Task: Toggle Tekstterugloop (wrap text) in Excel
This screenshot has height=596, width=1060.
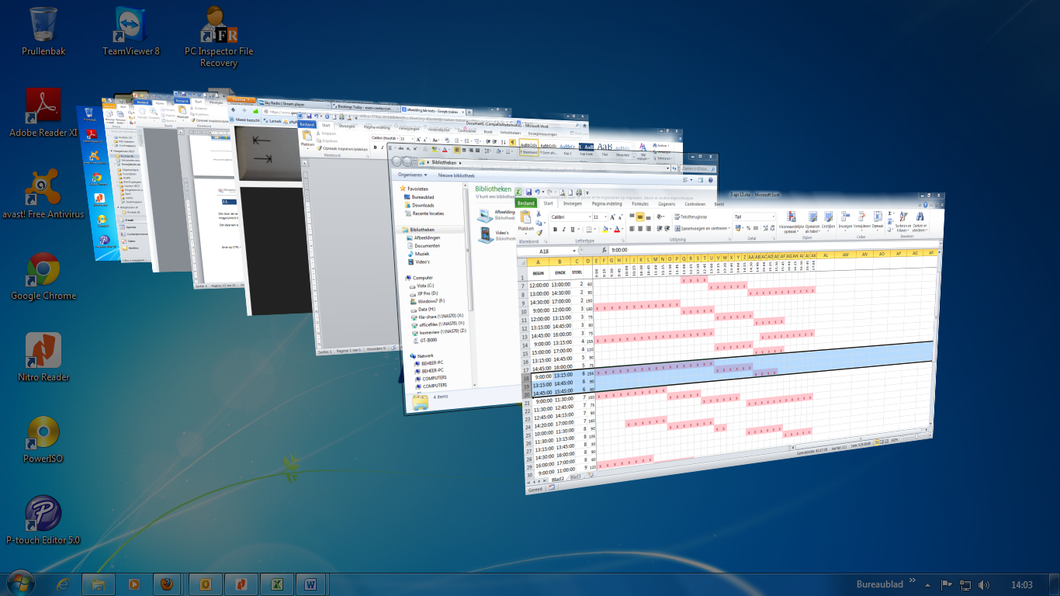Action: [691, 217]
